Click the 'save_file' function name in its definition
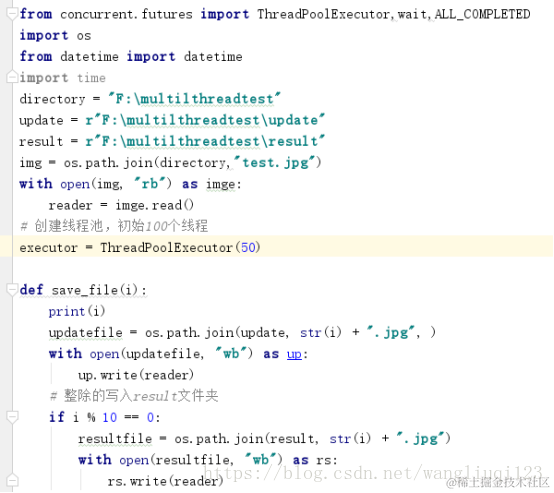Image resolution: width=554 pixels, height=493 pixels. click(x=84, y=290)
